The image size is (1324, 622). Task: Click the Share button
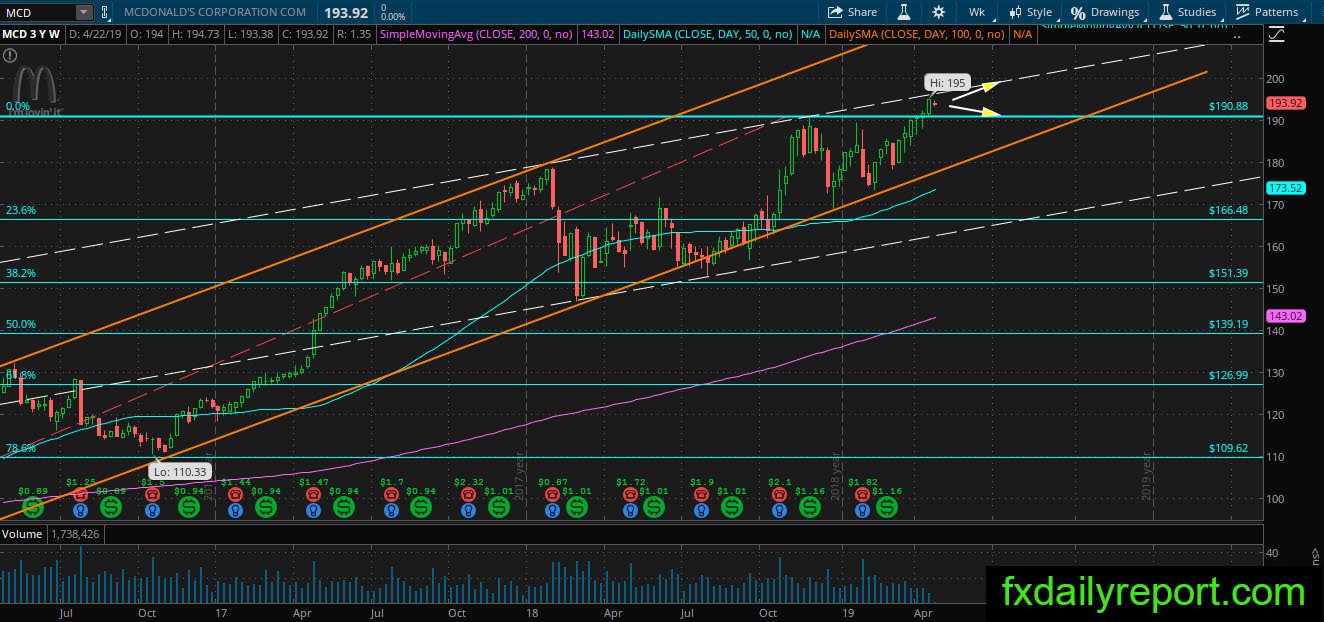[852, 12]
